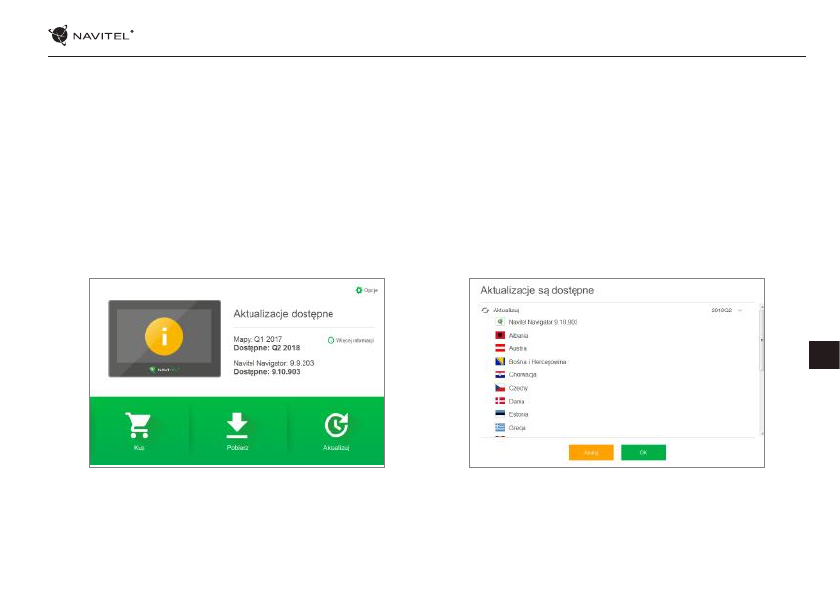Select the Bośnia i Hercegowina flag icon

(x=500, y=361)
